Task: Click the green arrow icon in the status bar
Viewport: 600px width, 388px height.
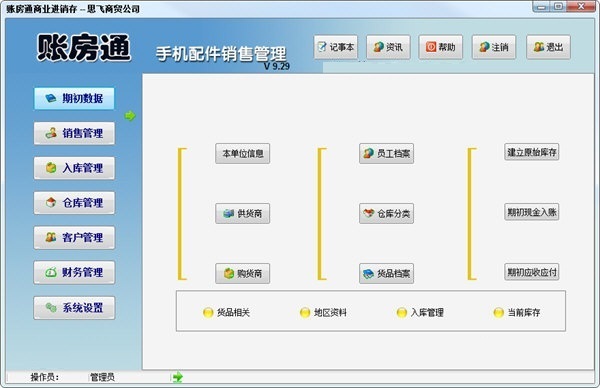Action: coord(178,377)
